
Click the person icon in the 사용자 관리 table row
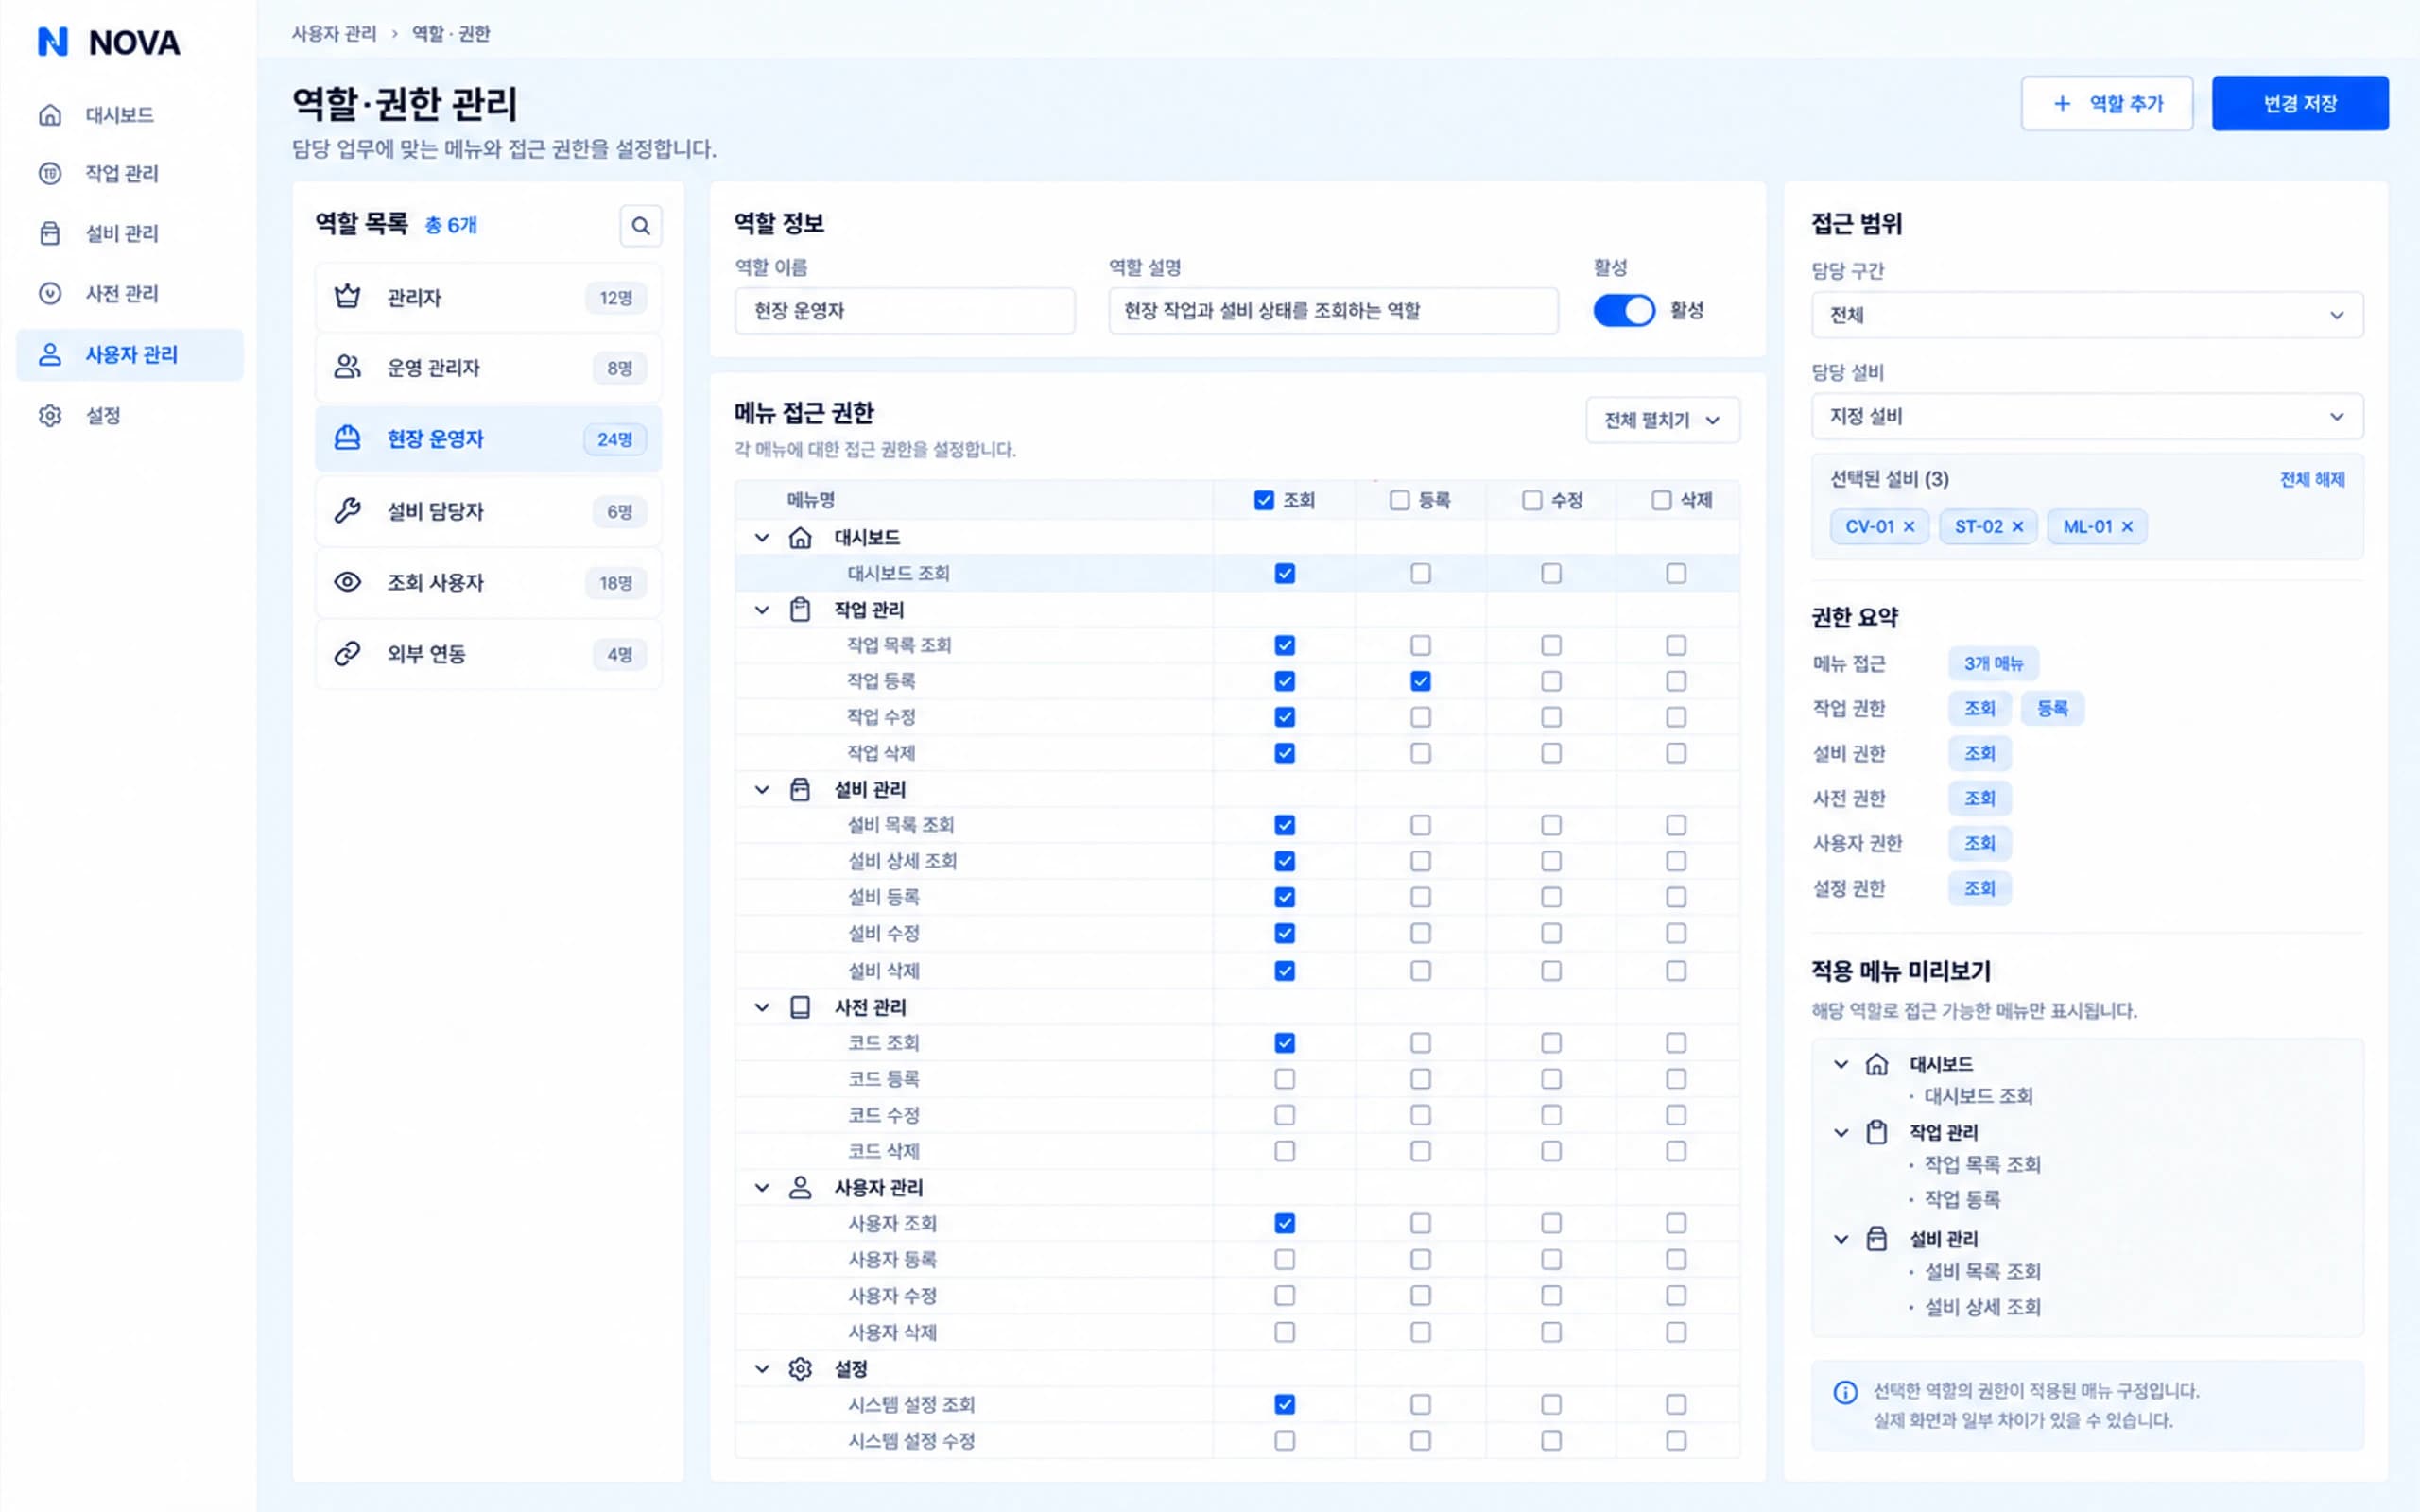click(800, 1188)
